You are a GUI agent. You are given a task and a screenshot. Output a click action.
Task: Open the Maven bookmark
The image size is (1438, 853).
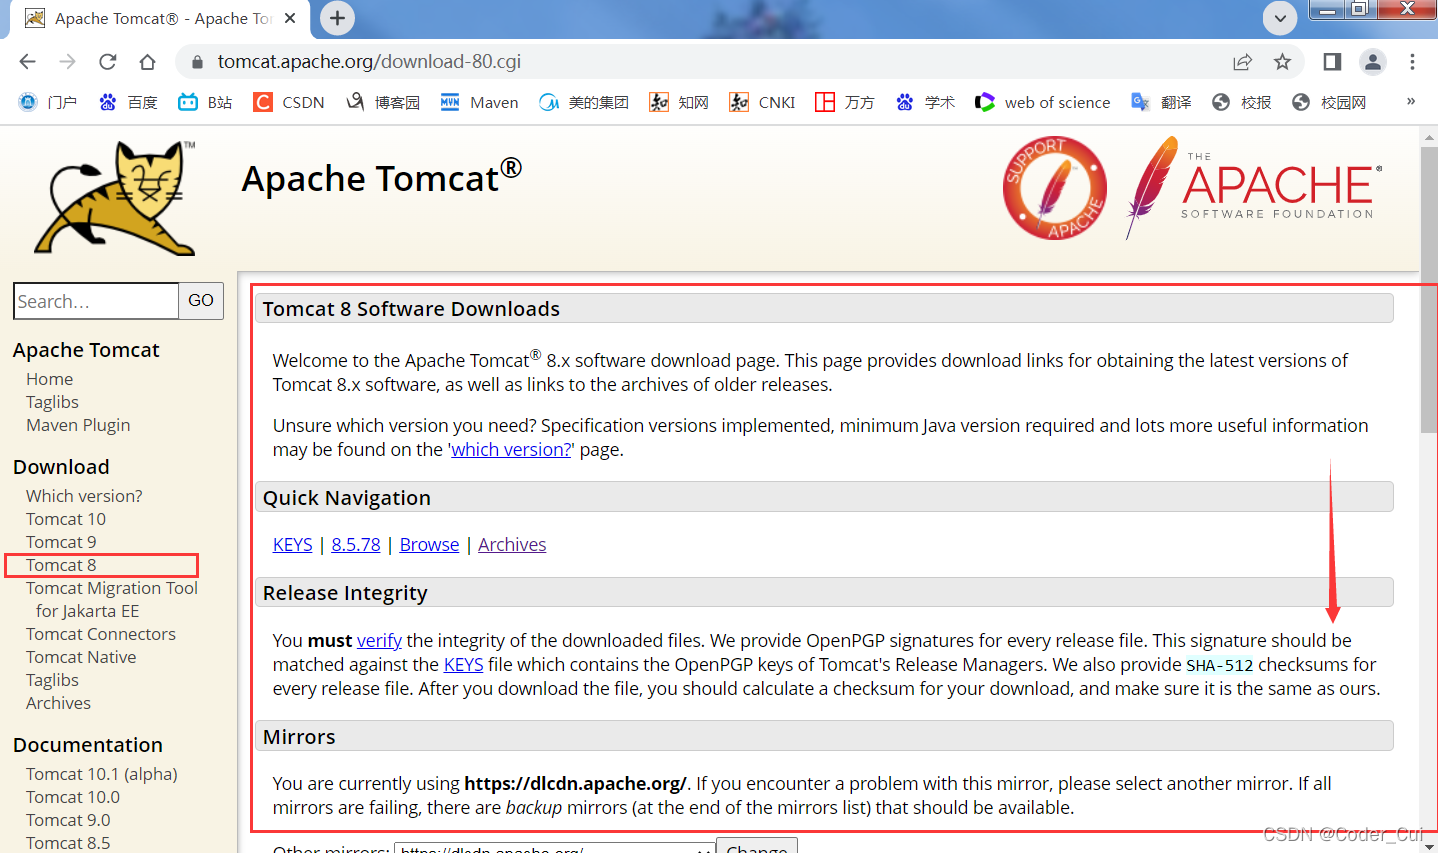pyautogui.click(x=479, y=102)
